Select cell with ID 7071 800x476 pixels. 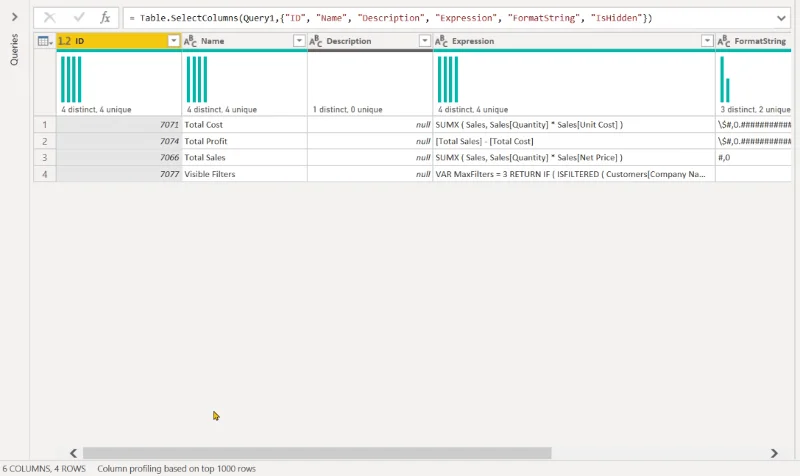coord(119,124)
